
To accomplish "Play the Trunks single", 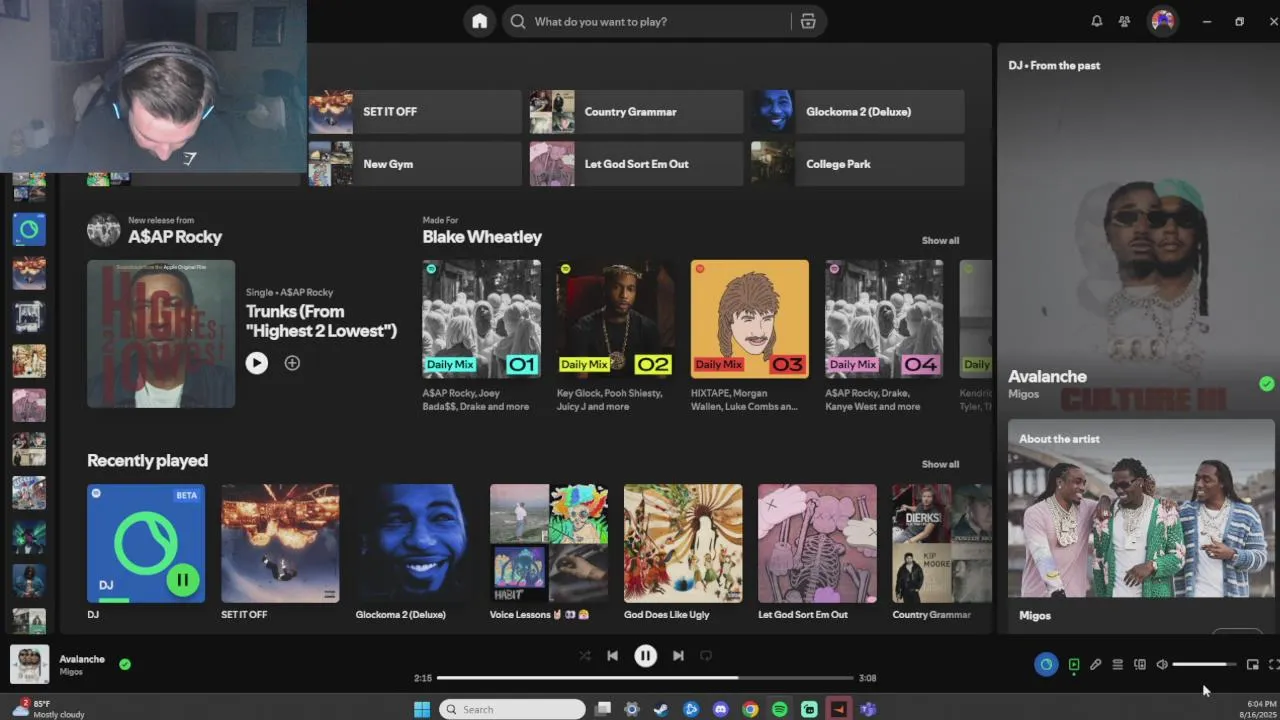I will [x=257, y=363].
